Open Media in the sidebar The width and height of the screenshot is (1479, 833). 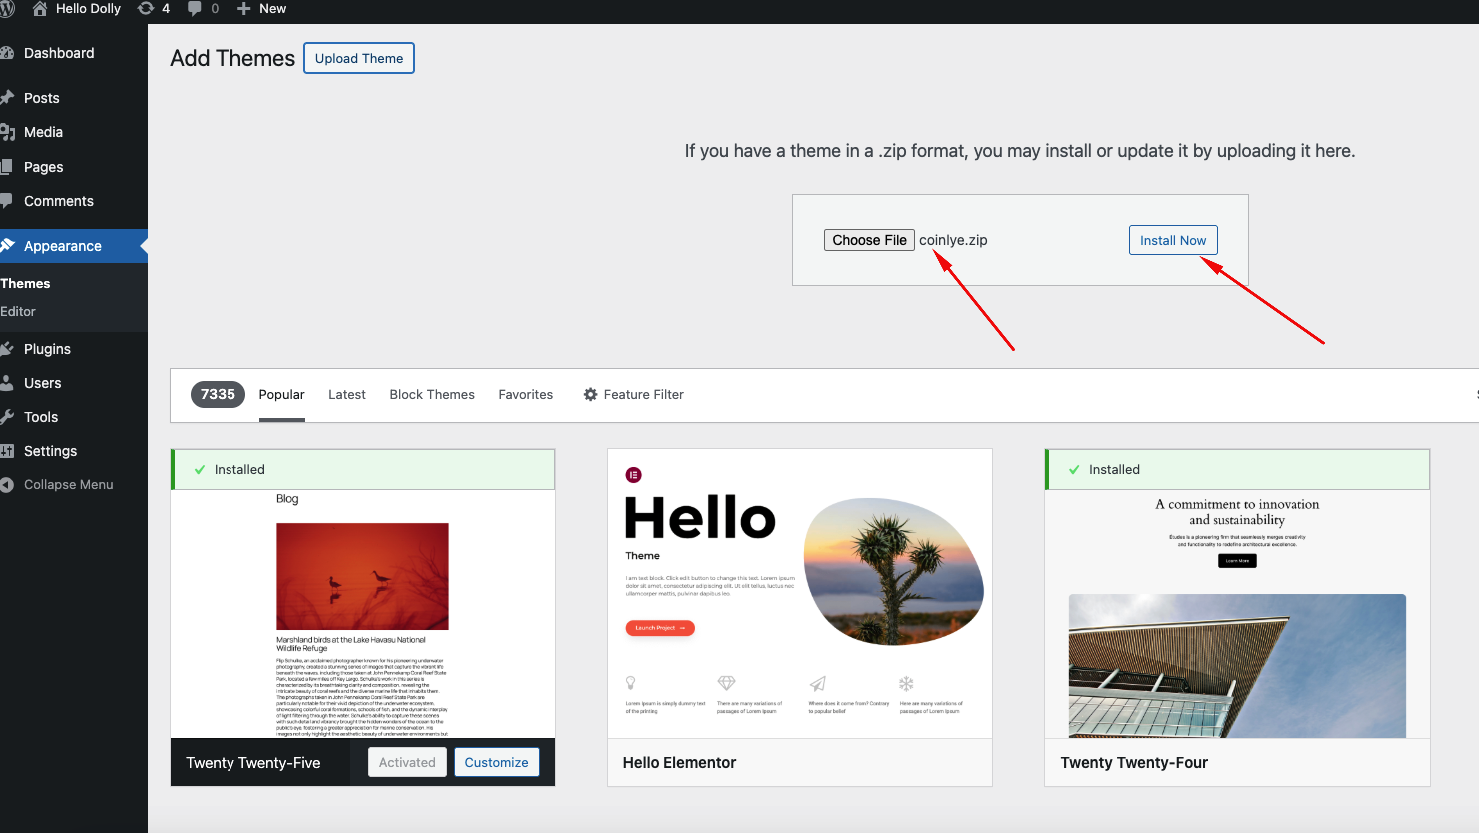point(74,132)
